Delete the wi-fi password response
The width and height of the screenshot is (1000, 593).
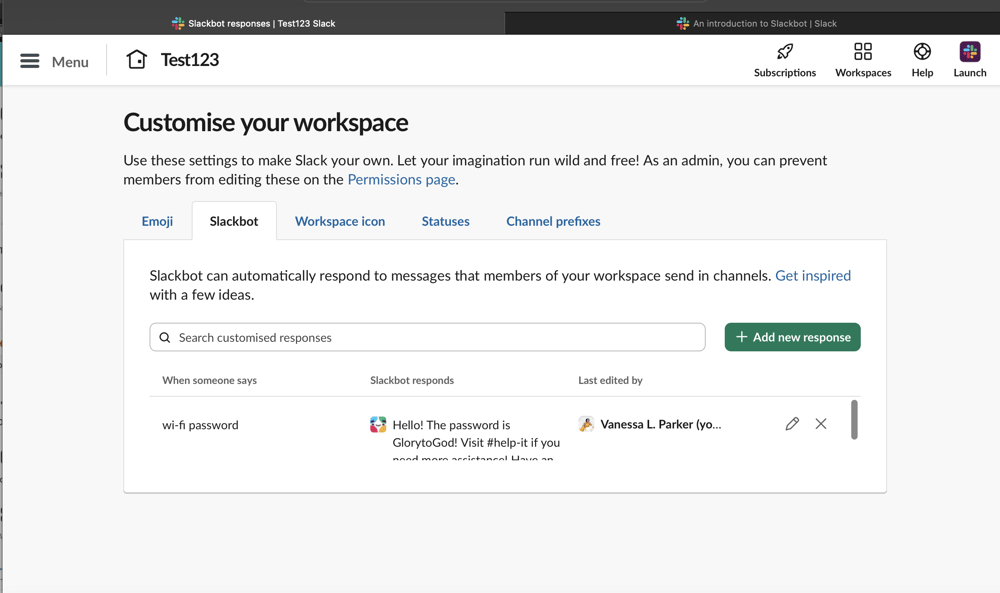click(x=821, y=424)
